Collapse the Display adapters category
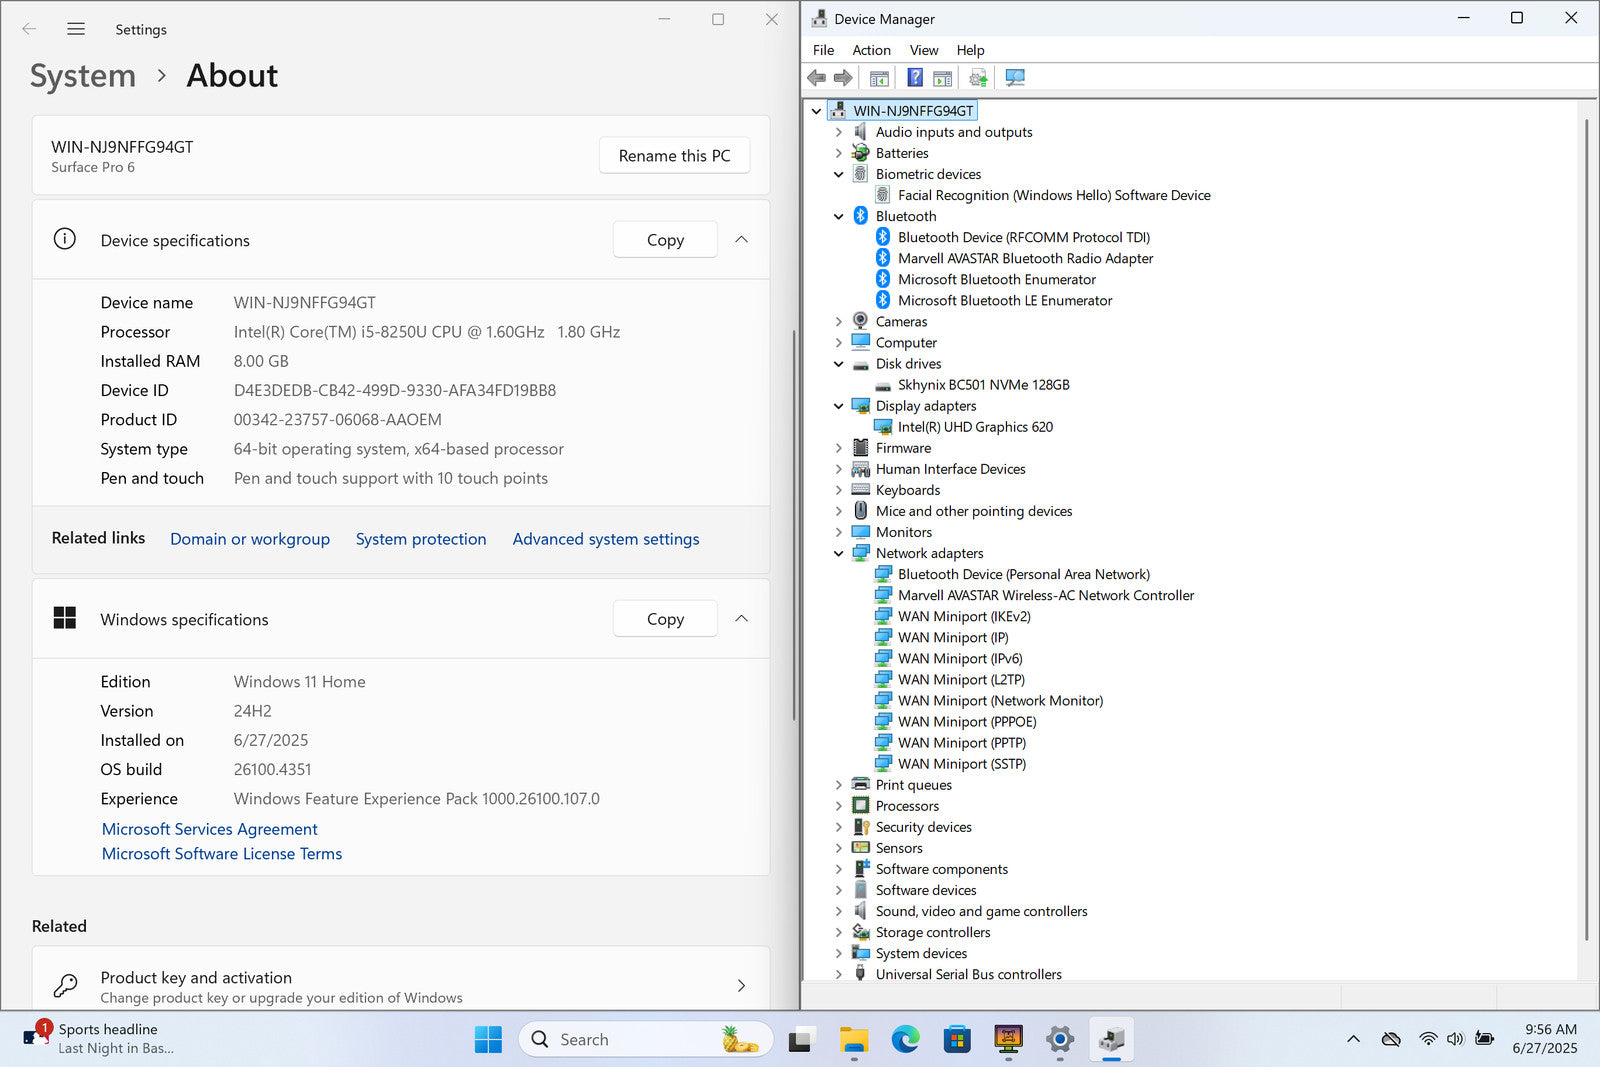The height and width of the screenshot is (1067, 1600). (838, 406)
